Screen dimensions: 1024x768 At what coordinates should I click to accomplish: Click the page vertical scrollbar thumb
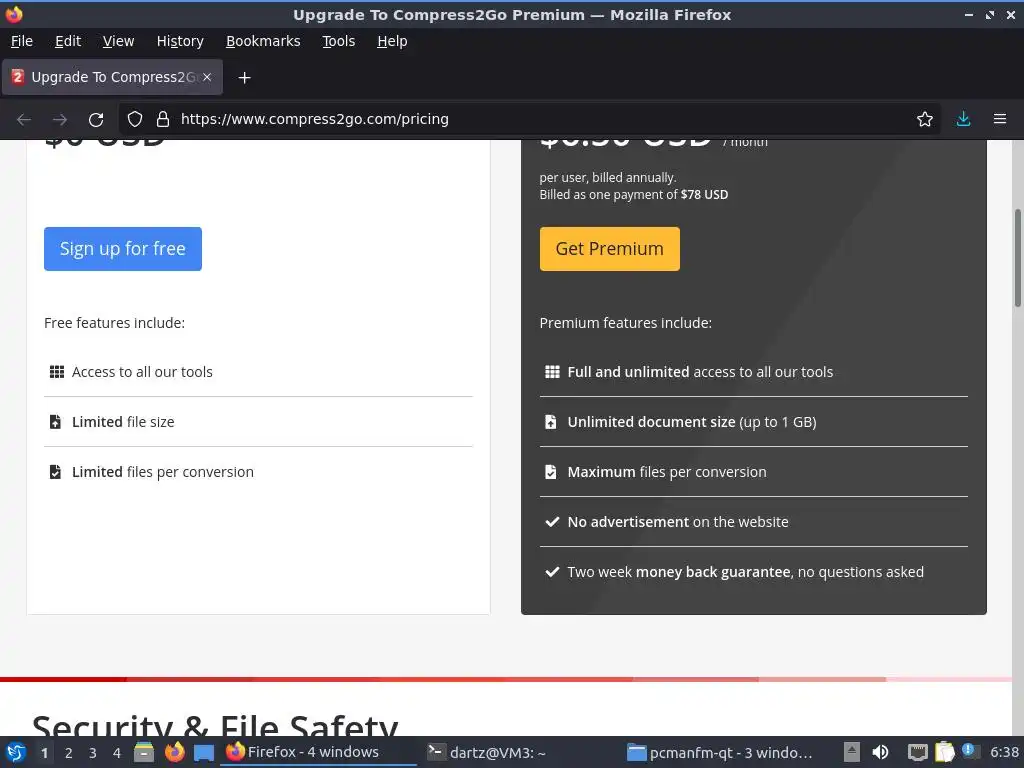(x=1017, y=257)
